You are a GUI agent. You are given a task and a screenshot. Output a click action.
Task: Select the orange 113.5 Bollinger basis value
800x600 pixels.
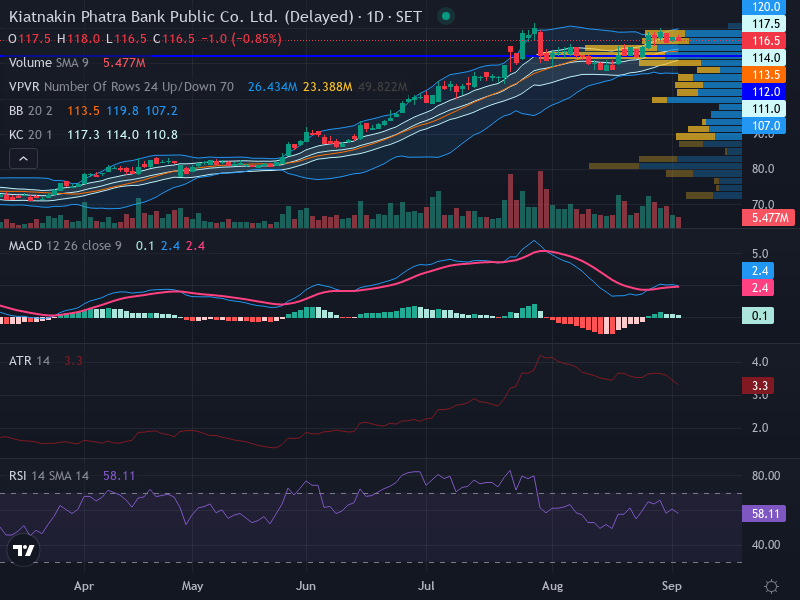coord(83,111)
